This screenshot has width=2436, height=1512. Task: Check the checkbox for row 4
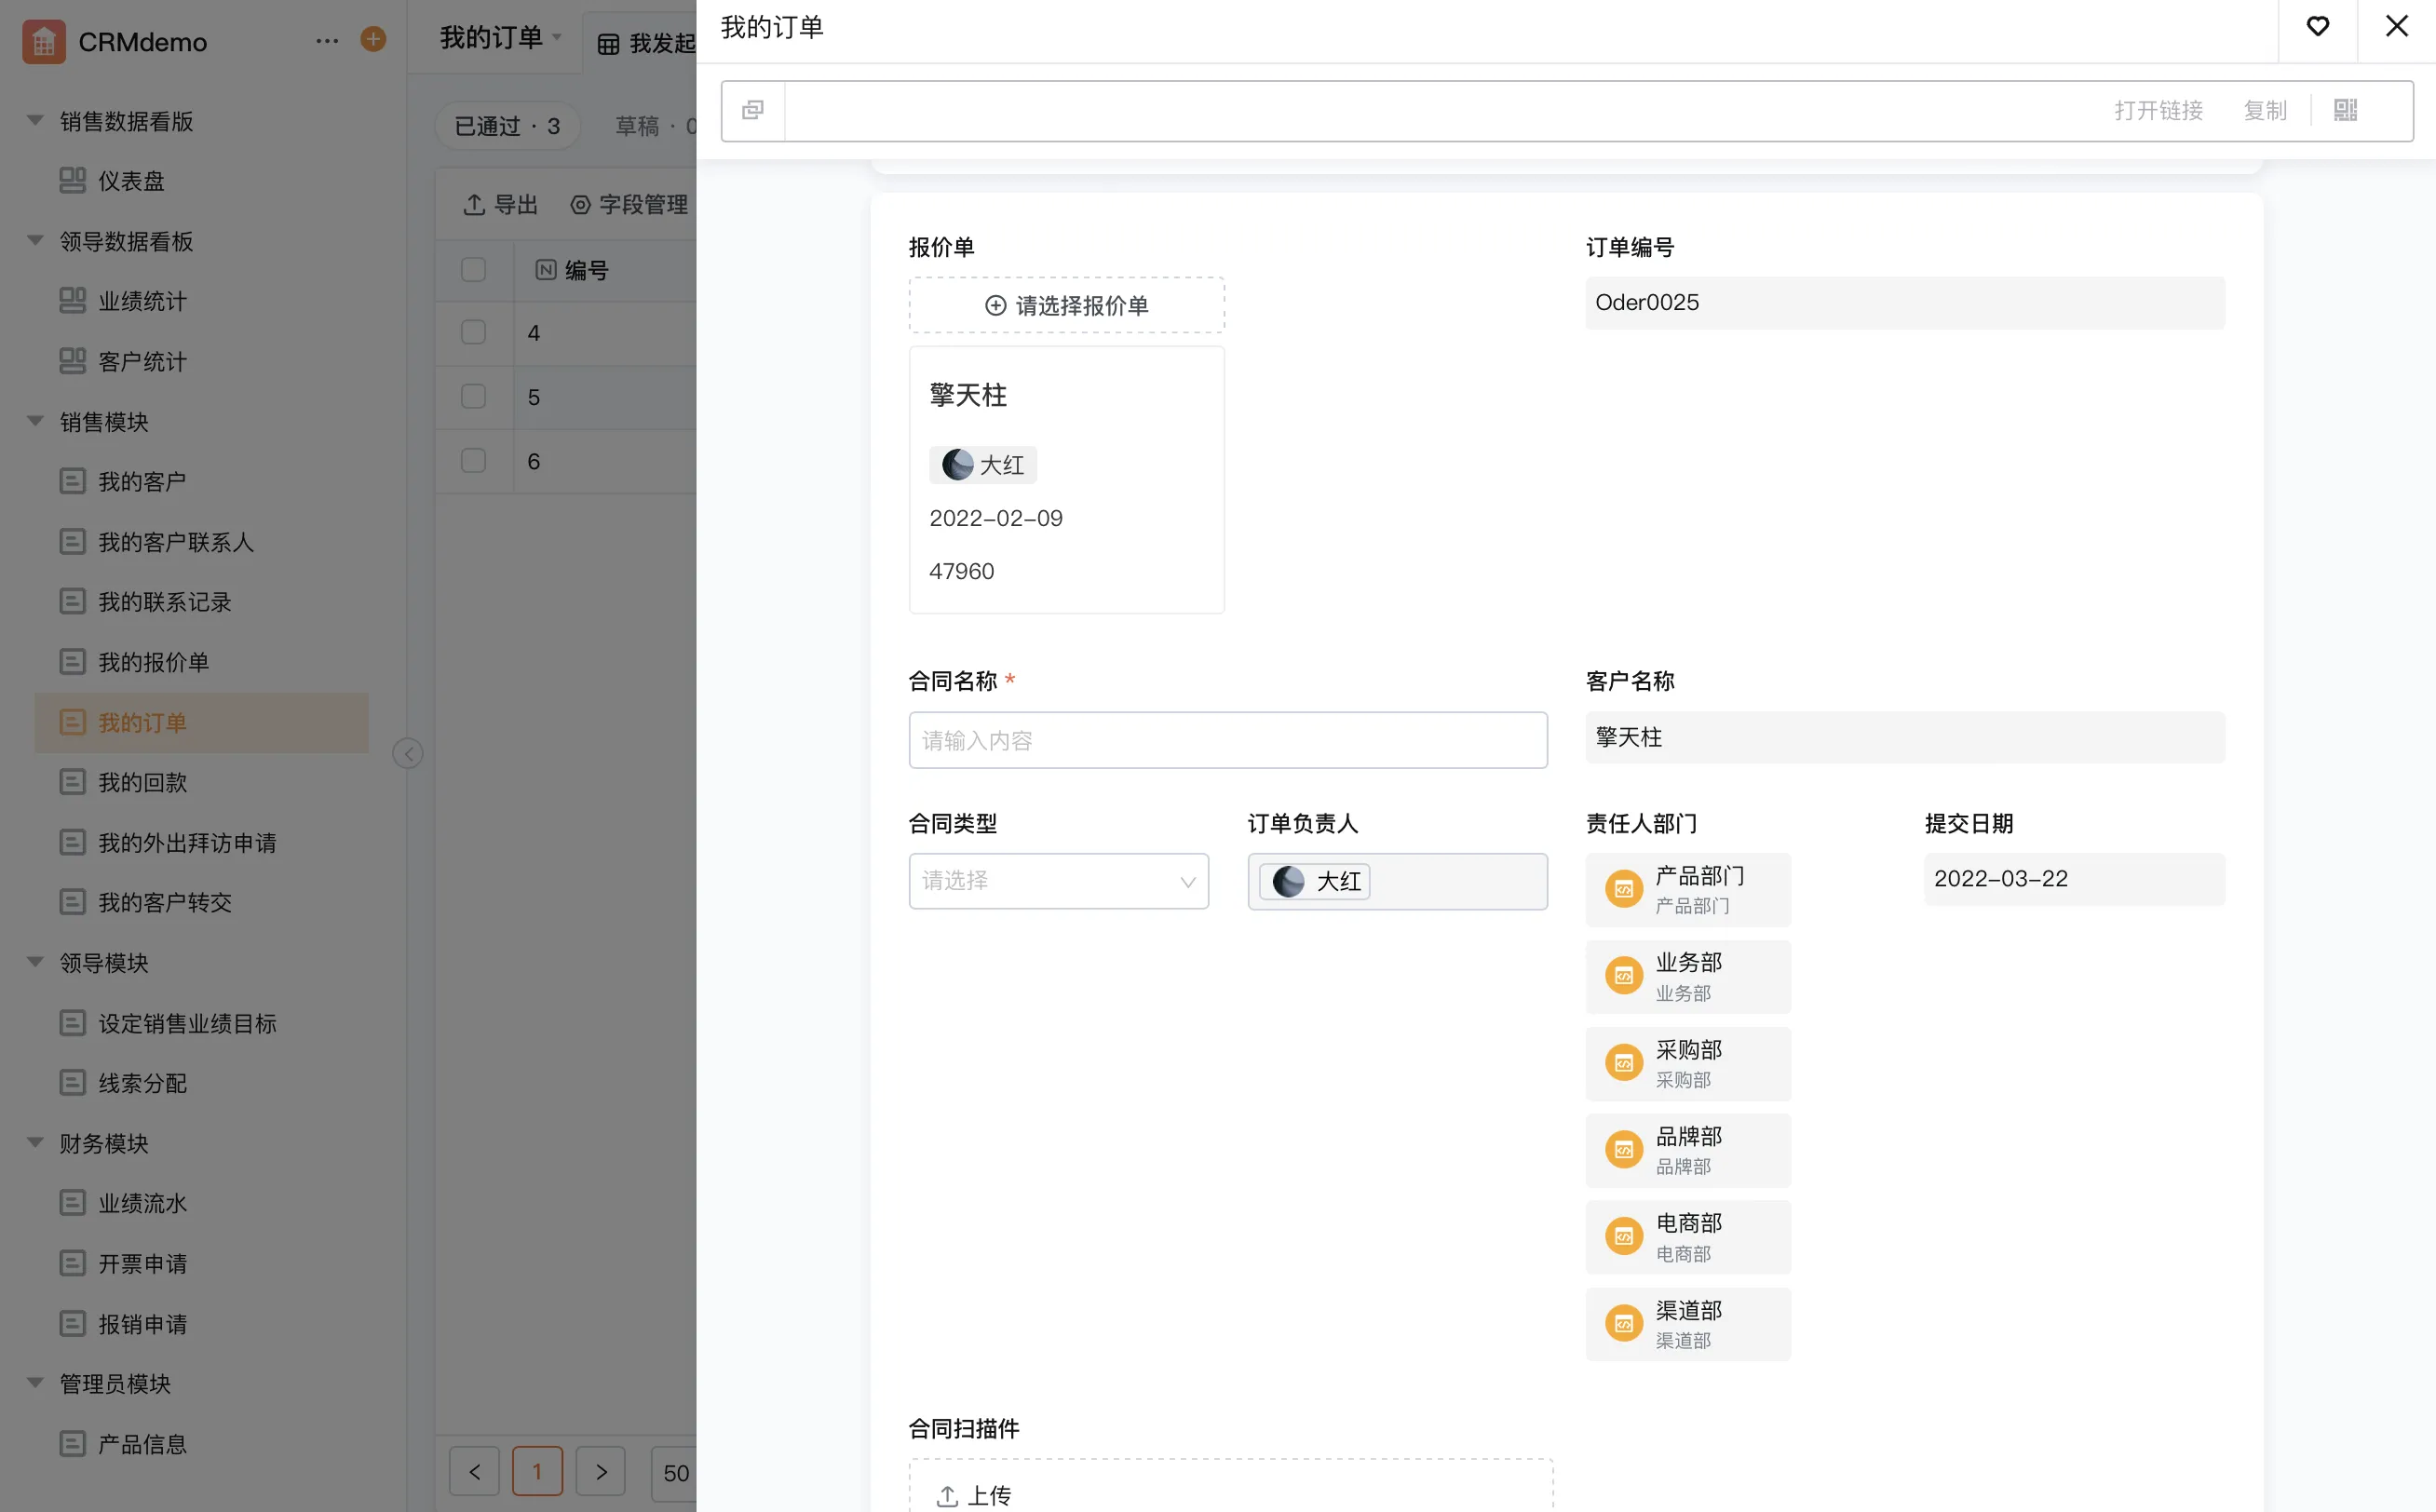[473, 332]
